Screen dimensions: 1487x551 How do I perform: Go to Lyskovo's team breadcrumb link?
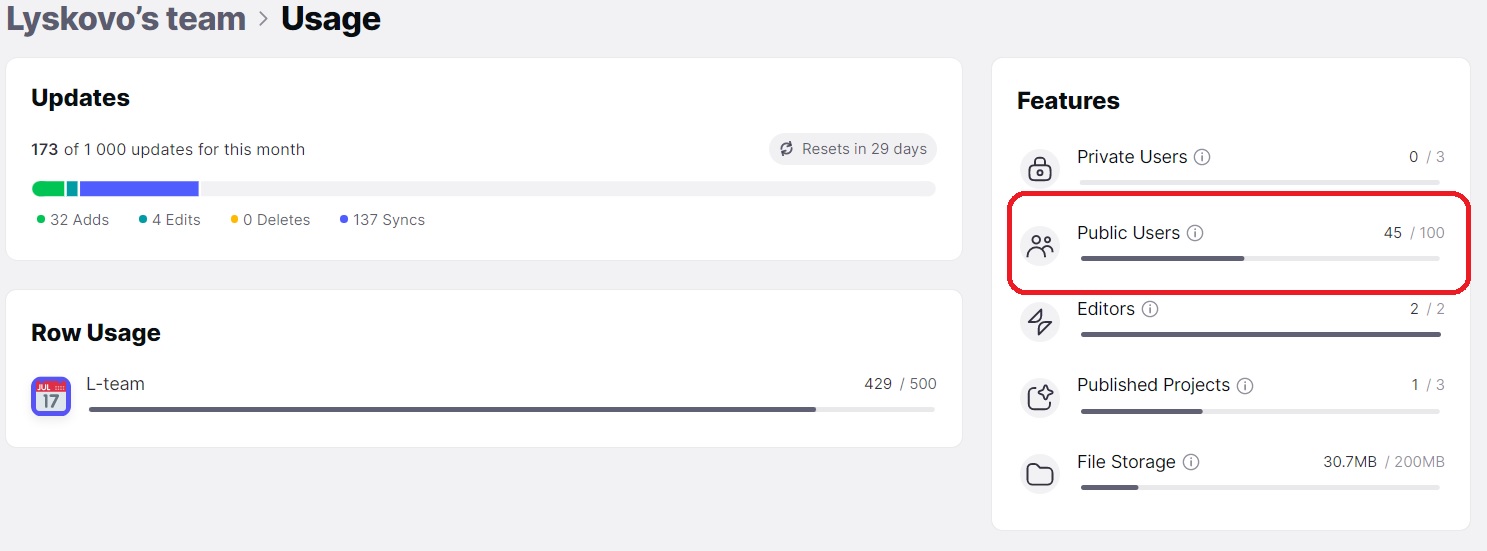126,18
